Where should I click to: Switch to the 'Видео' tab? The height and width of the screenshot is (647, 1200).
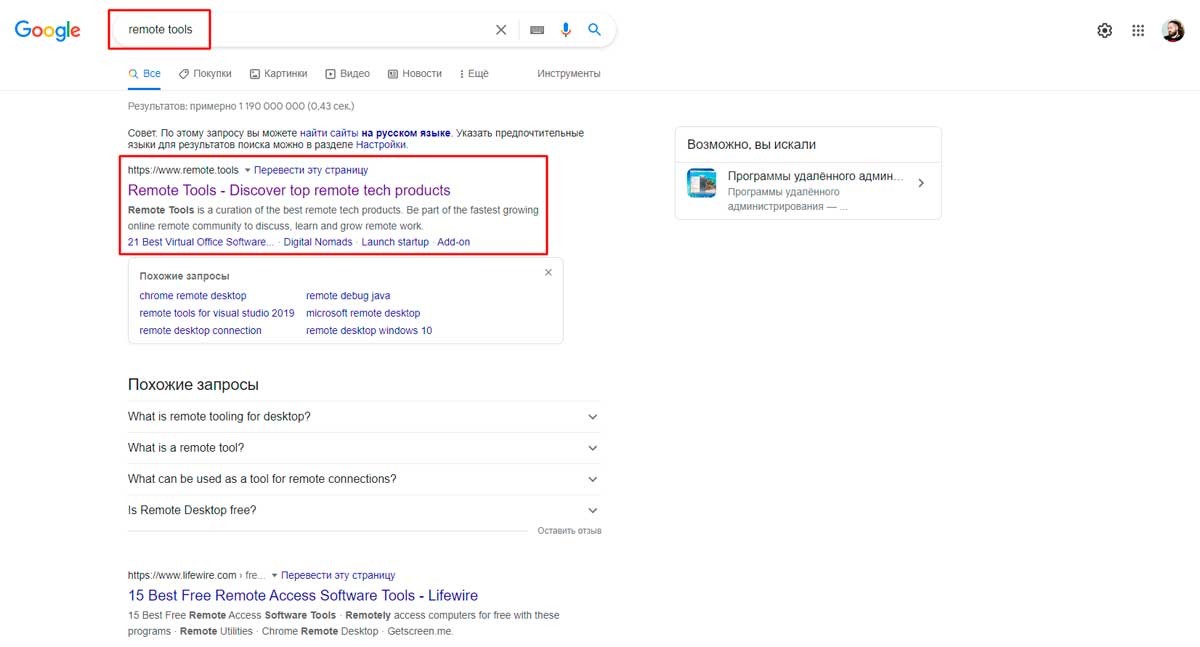[x=347, y=73]
